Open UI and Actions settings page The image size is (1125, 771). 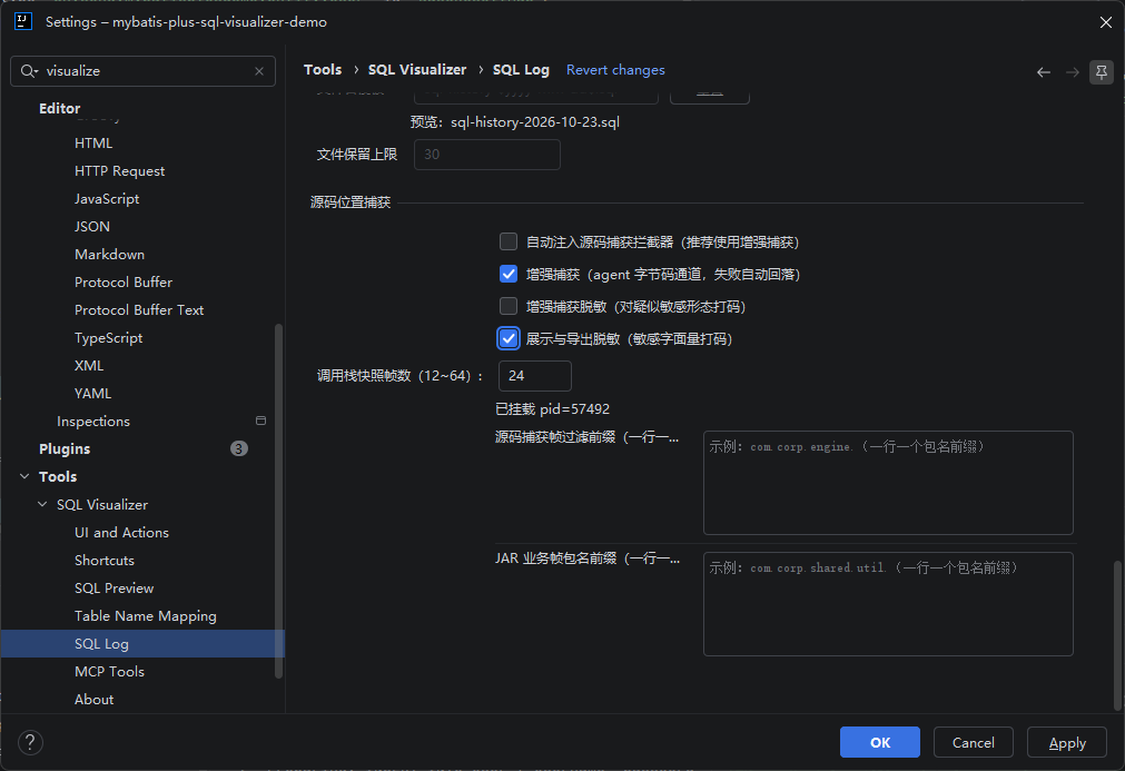click(121, 533)
